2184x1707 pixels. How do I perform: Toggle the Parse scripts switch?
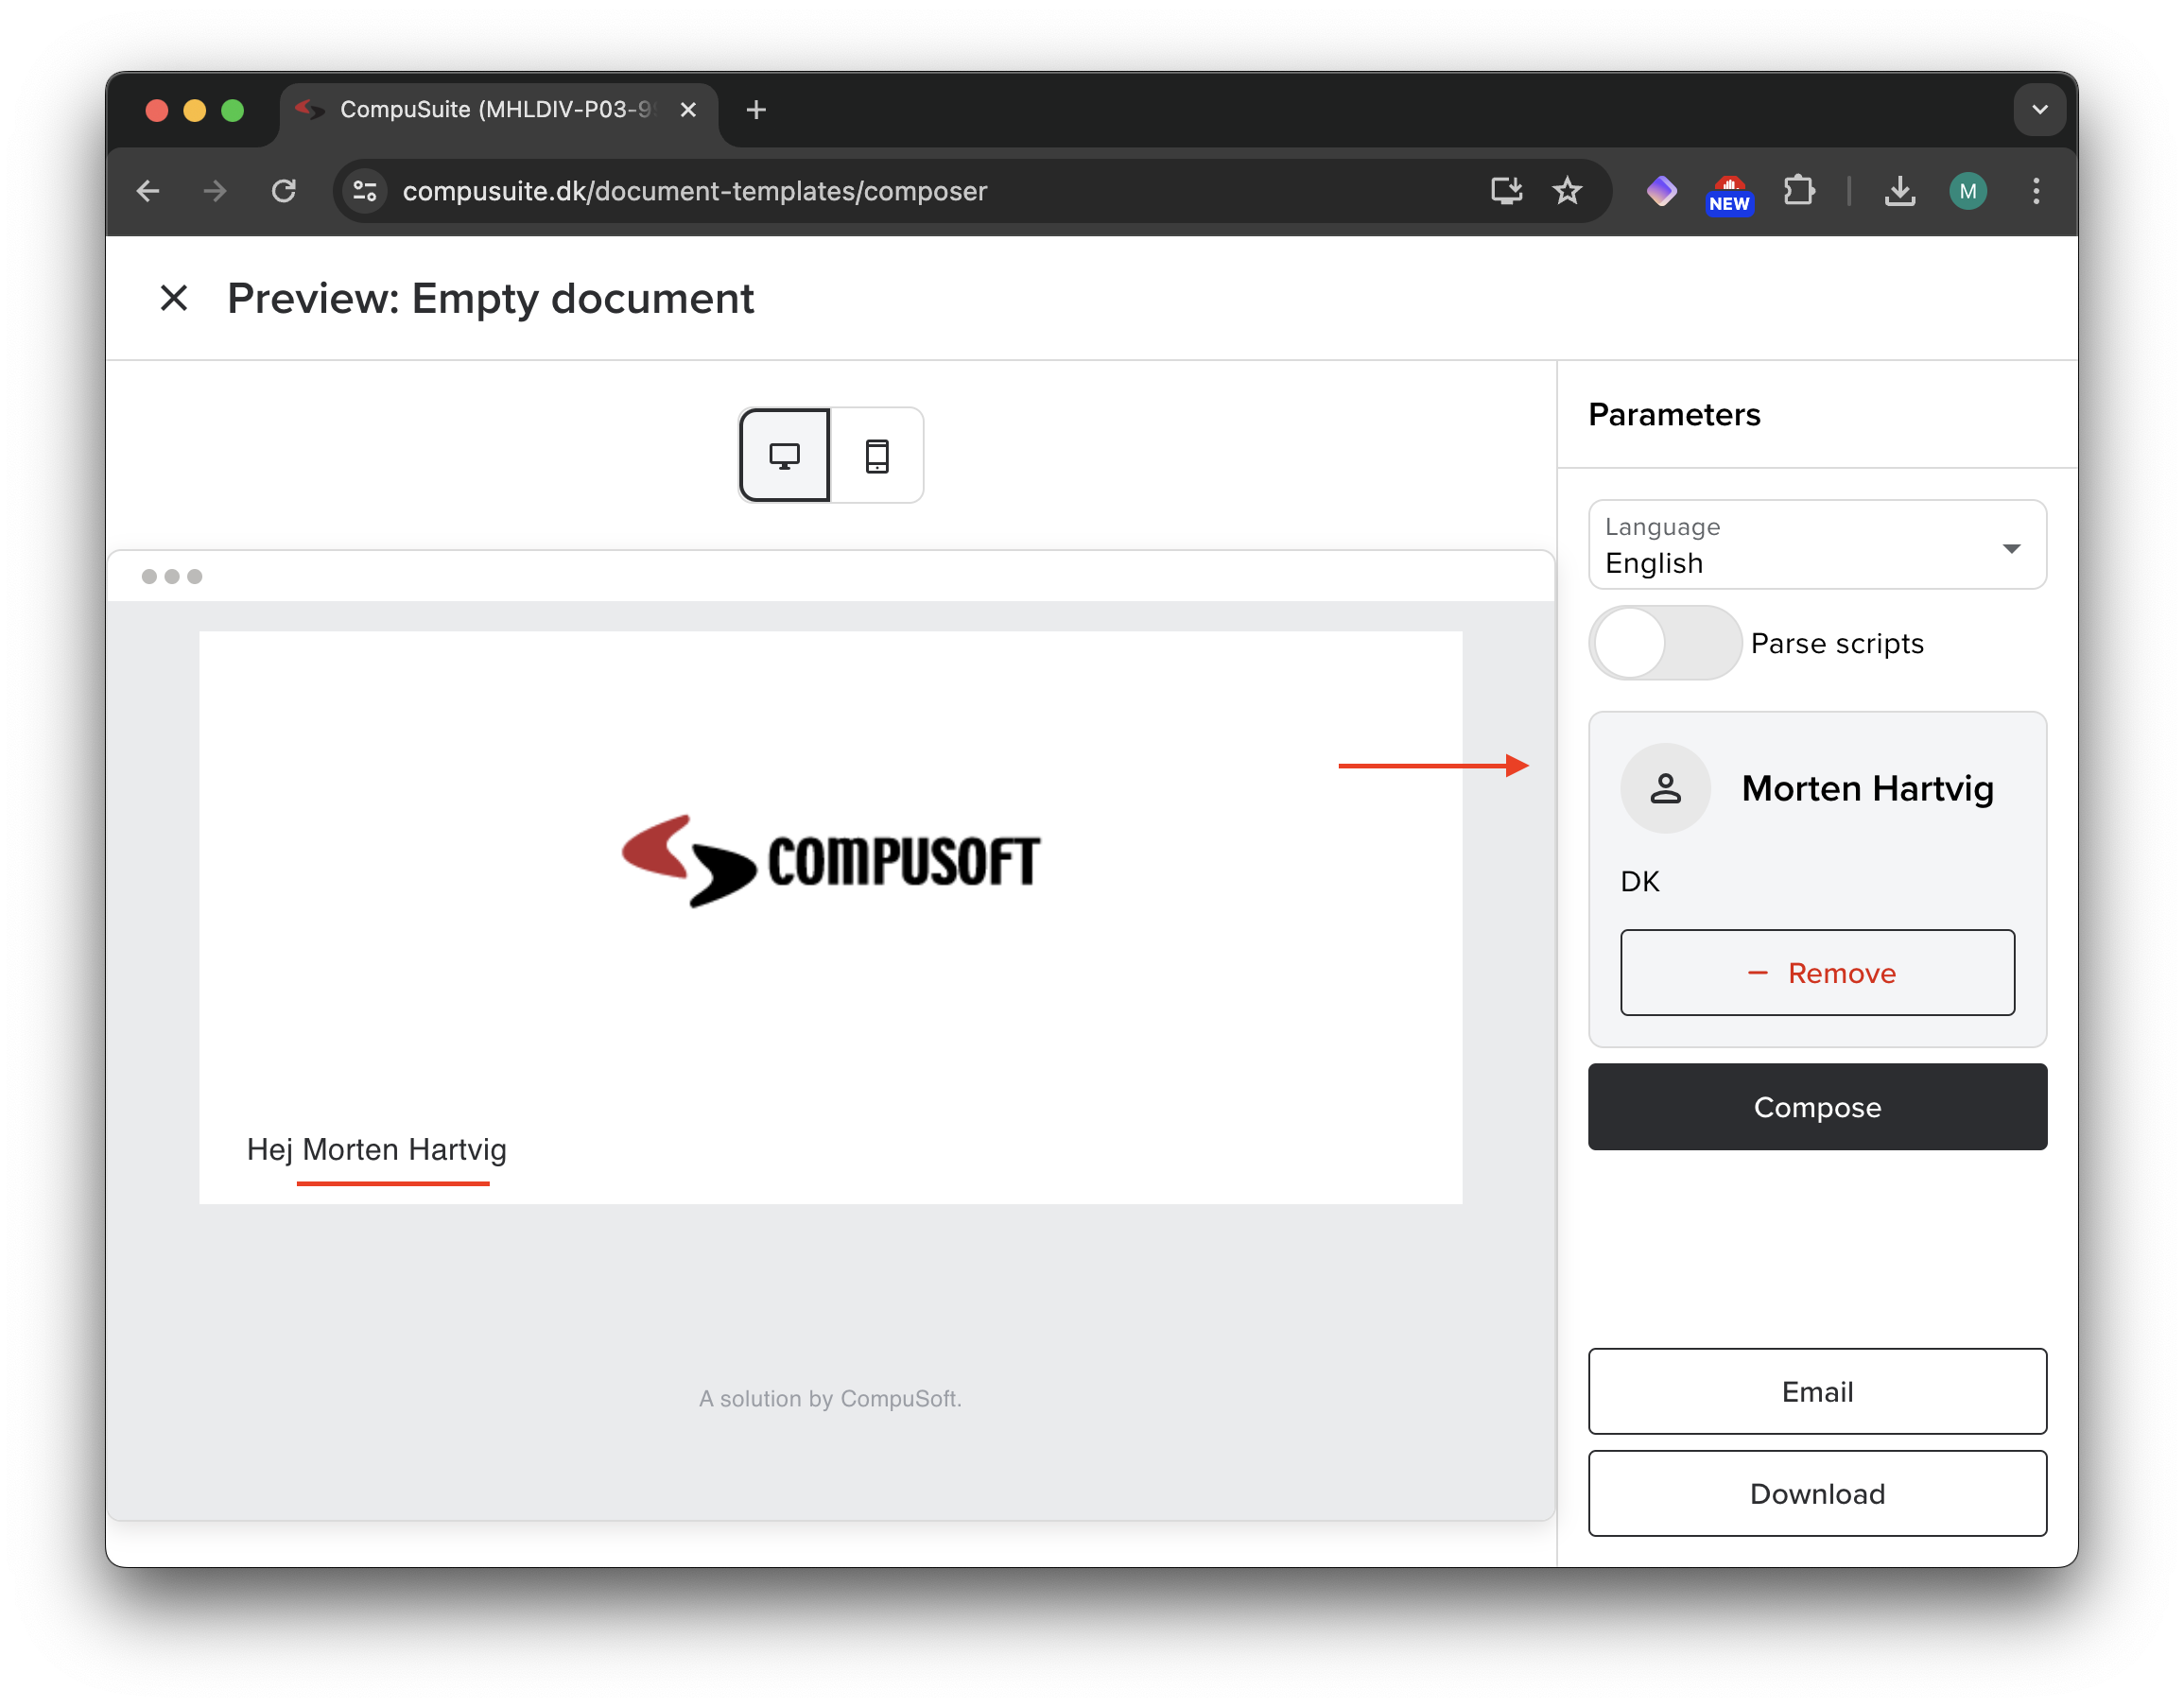coord(1665,643)
